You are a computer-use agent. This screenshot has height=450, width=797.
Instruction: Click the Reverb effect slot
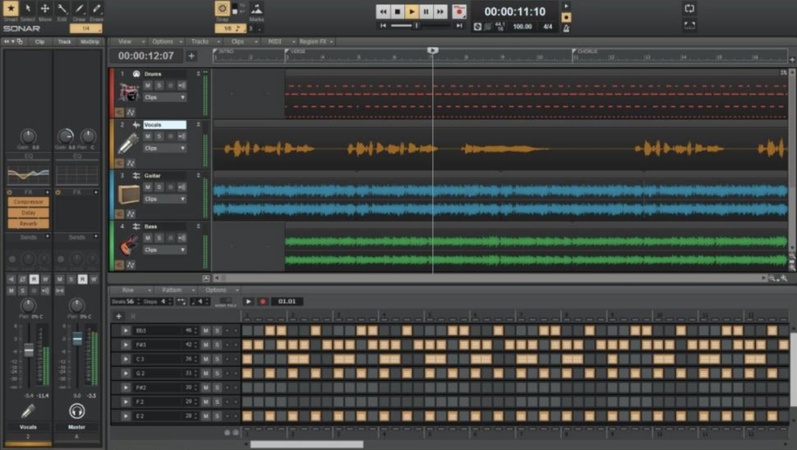(x=28, y=224)
